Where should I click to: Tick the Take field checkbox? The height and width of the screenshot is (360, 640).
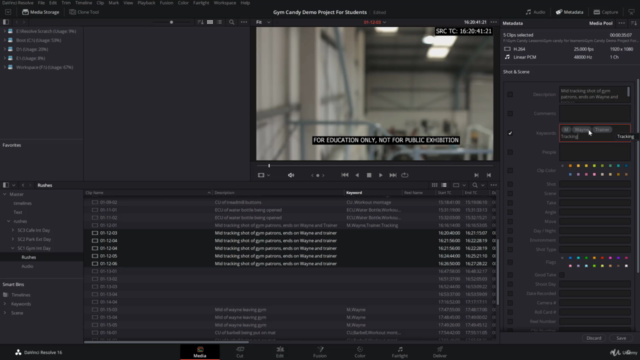coord(510,203)
